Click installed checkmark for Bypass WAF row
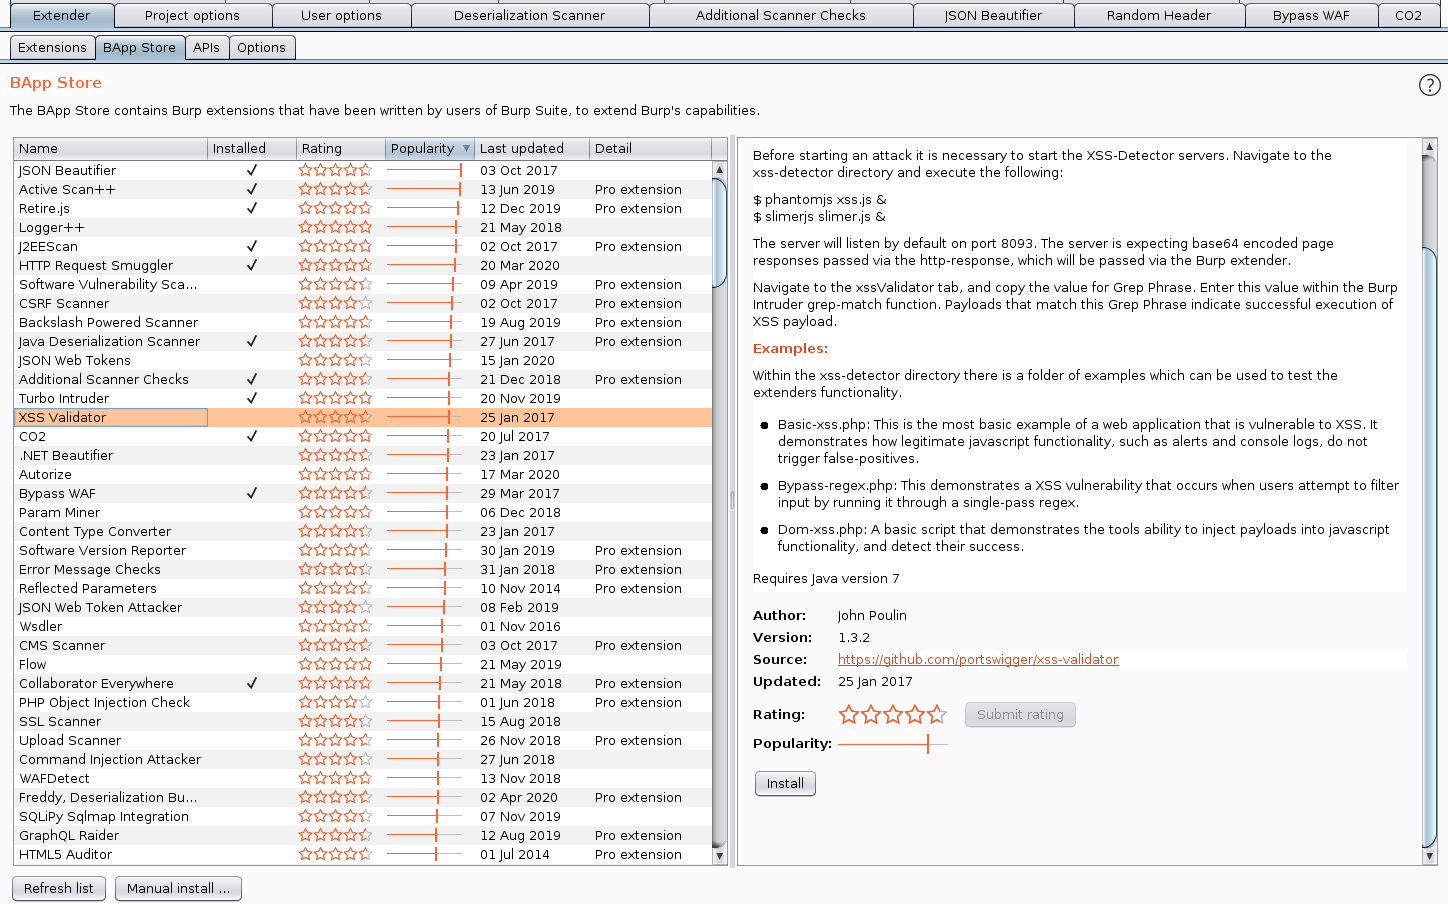This screenshot has height=904, width=1448. pos(252,493)
